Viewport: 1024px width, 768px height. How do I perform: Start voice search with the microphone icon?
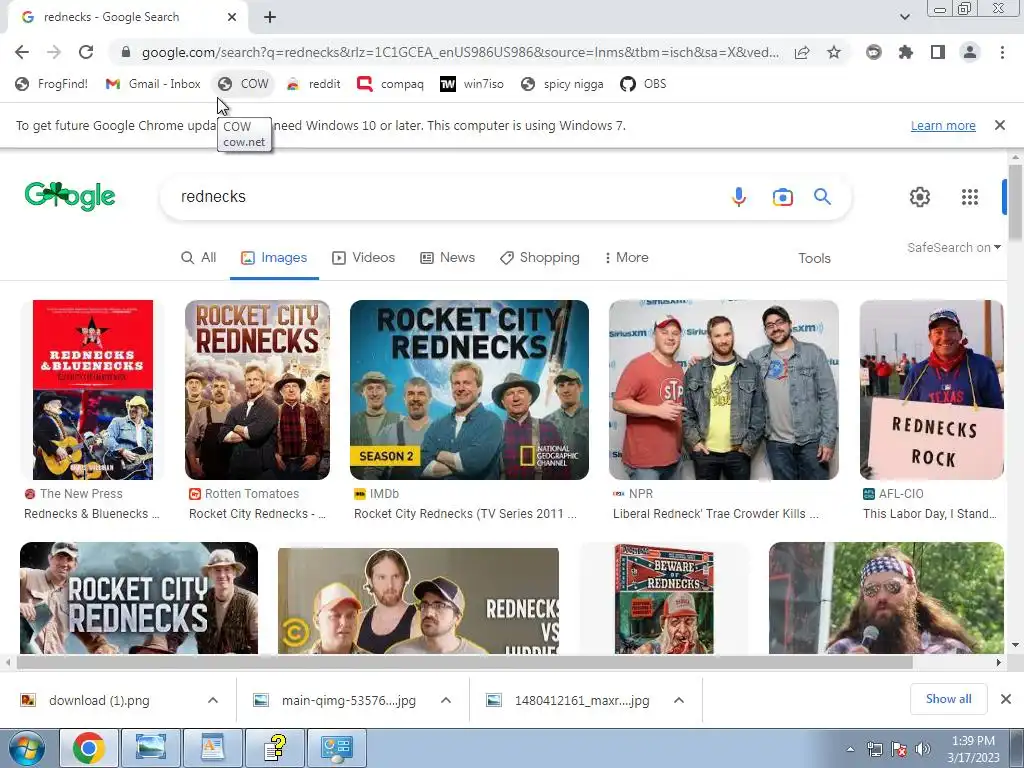click(739, 197)
